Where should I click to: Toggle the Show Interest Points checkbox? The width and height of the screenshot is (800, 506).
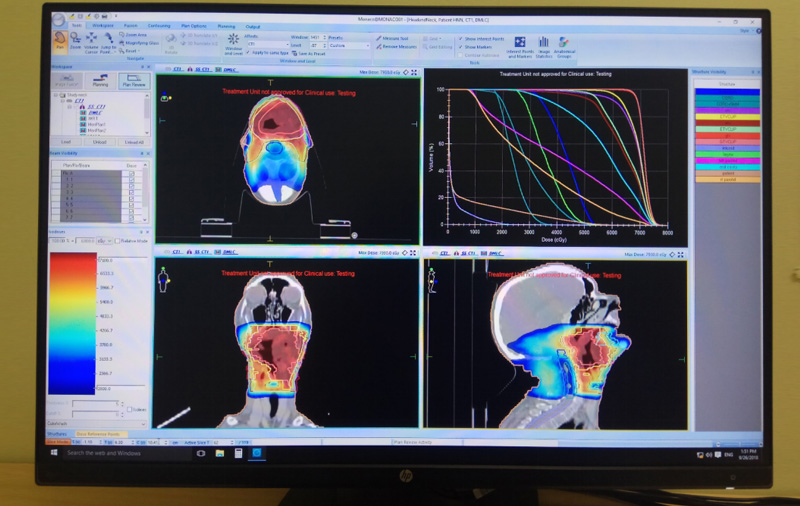[x=459, y=37]
